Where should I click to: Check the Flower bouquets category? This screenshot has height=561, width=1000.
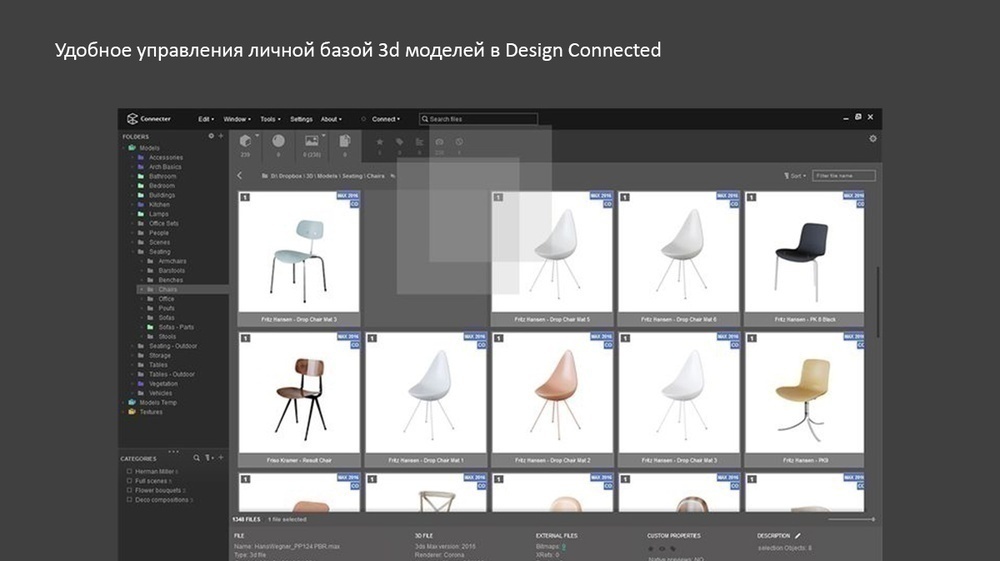coord(129,491)
